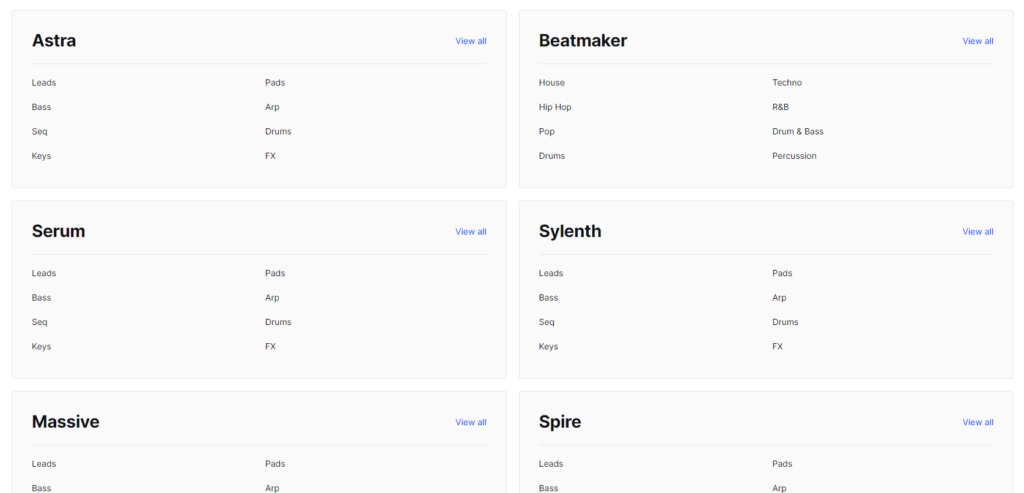Select Arp under Astra
The image size is (1024, 493).
(x=272, y=107)
